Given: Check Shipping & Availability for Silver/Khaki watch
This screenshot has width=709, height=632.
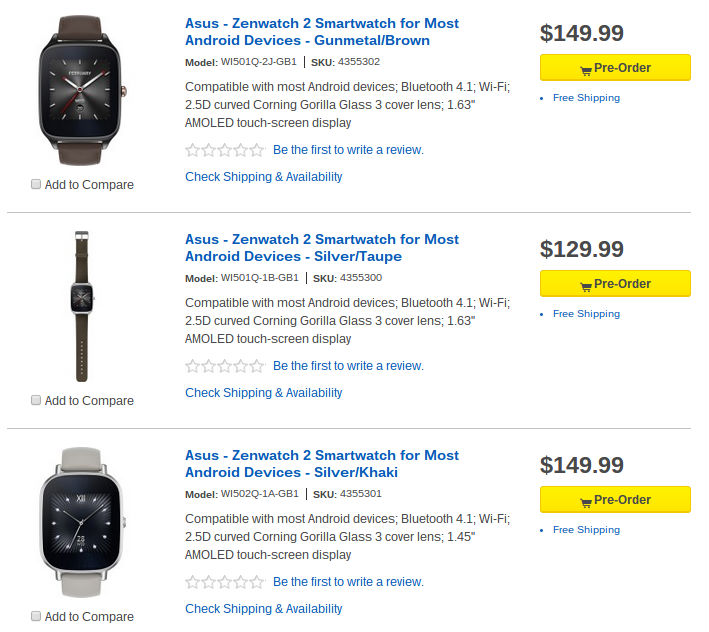Looking at the screenshot, I should point(263,609).
